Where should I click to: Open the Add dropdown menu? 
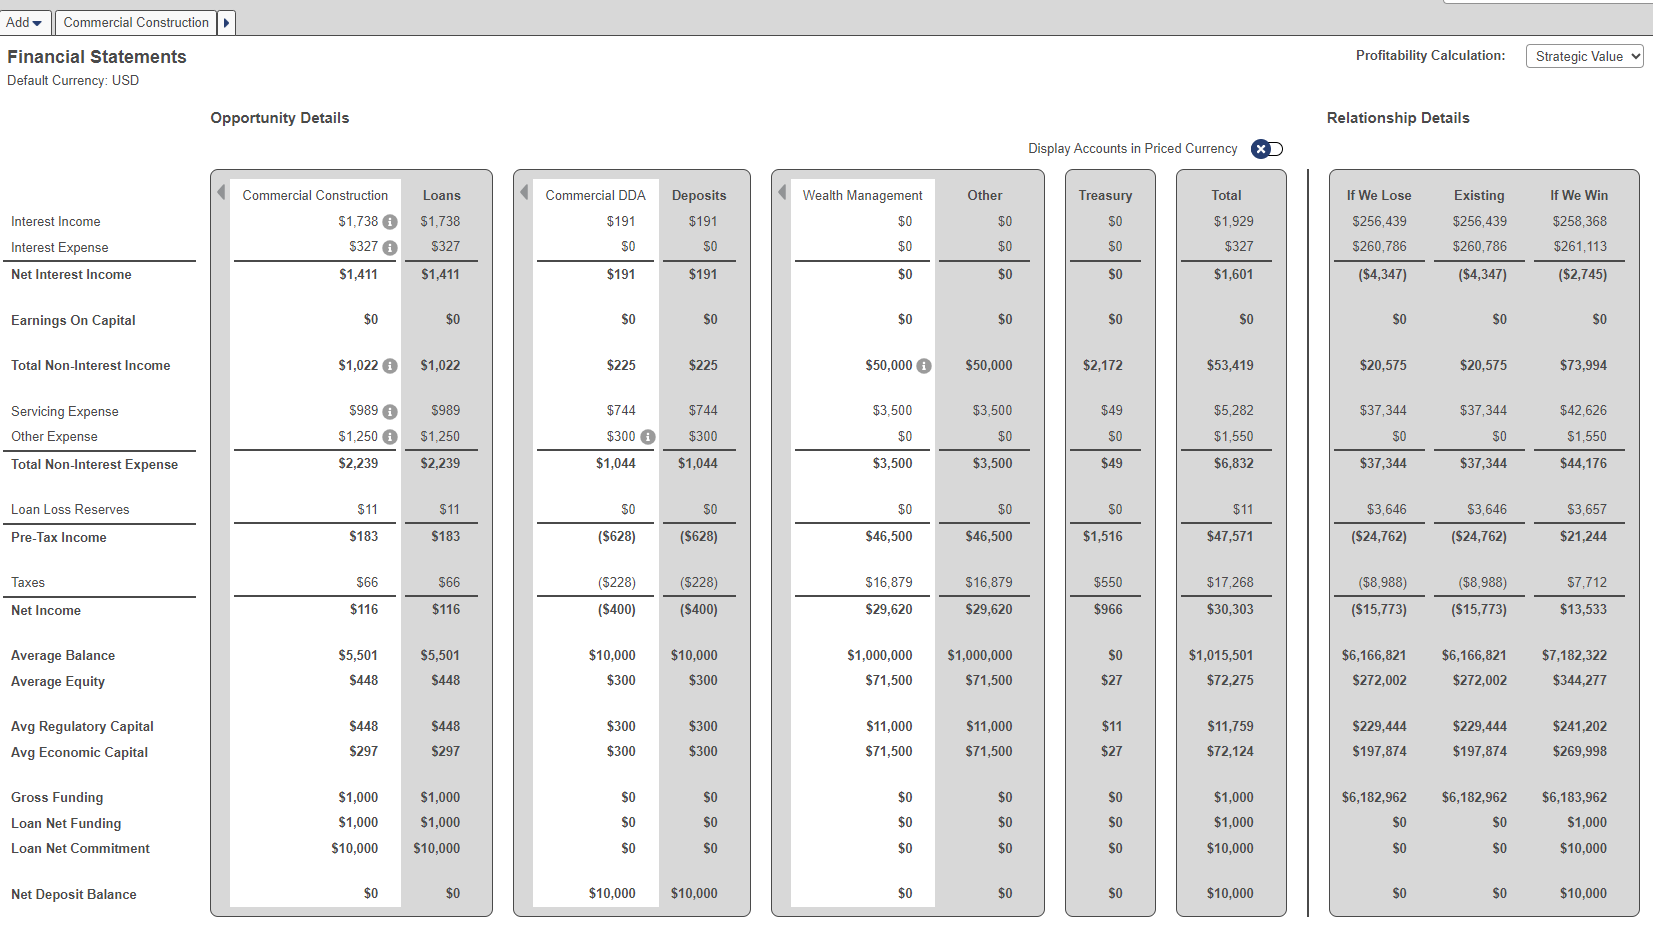pyautogui.click(x=25, y=22)
